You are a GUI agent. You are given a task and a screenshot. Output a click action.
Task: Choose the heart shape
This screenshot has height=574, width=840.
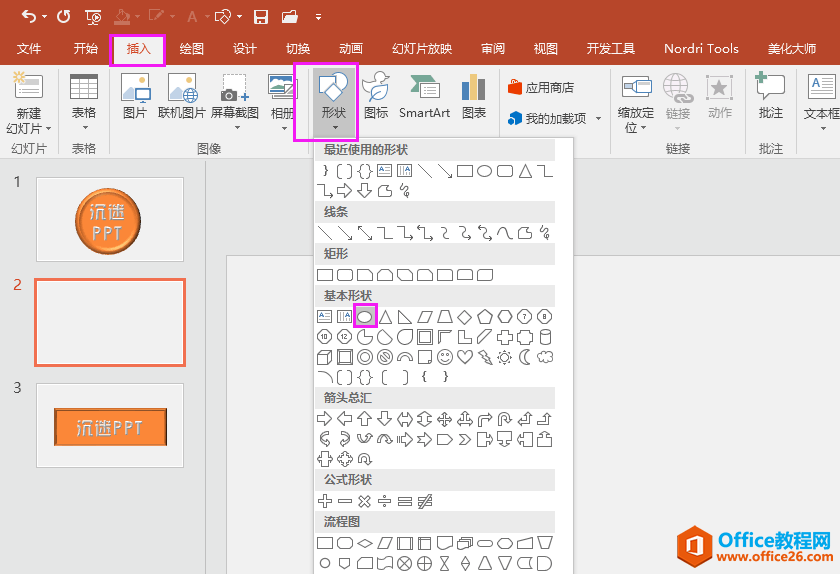tap(465, 357)
